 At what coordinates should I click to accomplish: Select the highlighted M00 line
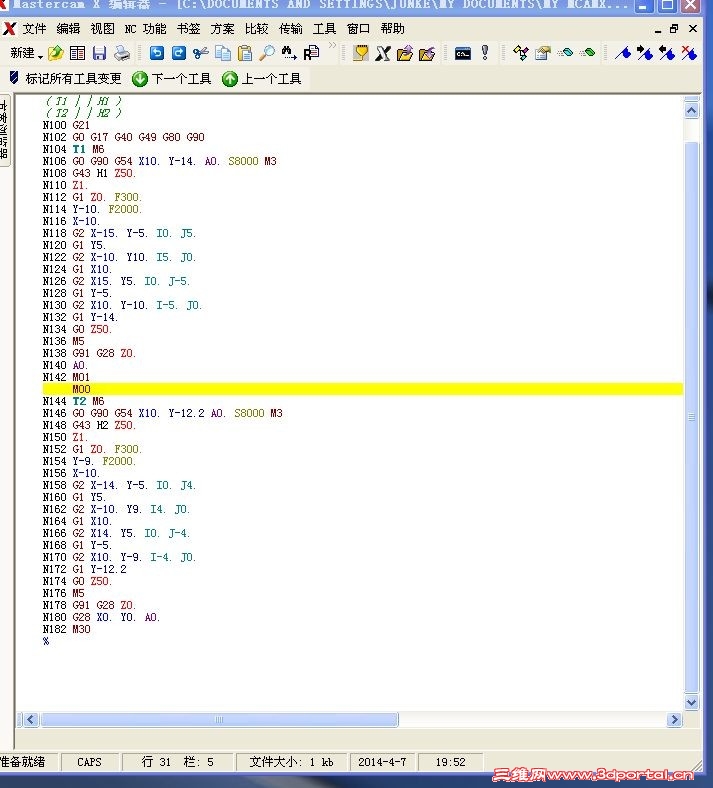[x=362, y=389]
